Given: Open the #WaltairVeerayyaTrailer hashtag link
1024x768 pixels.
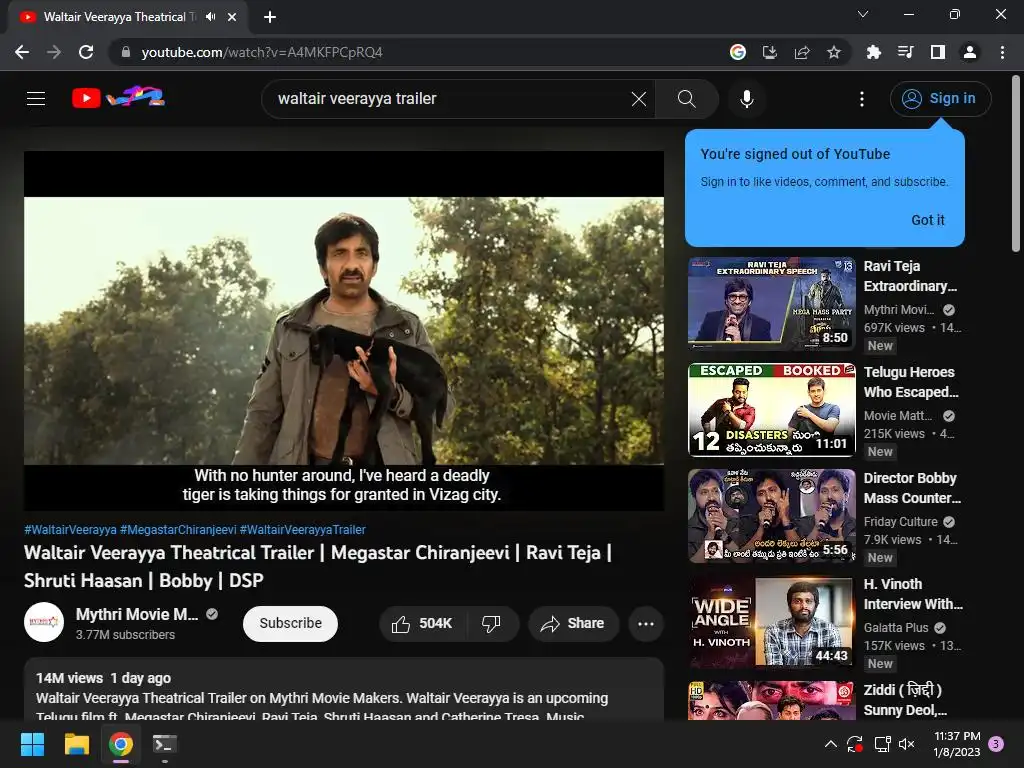Looking at the screenshot, I should 302,530.
